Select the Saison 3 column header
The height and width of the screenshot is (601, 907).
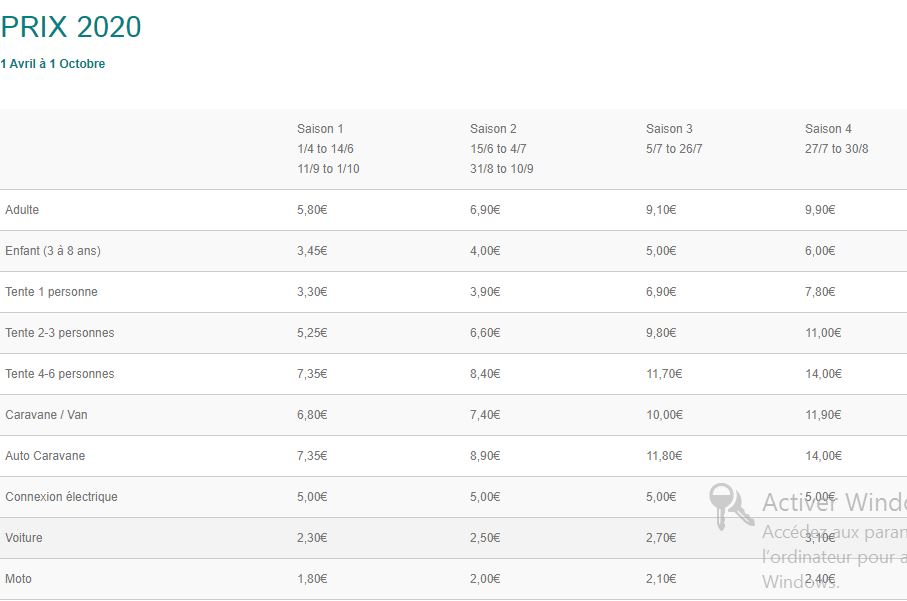coord(669,129)
